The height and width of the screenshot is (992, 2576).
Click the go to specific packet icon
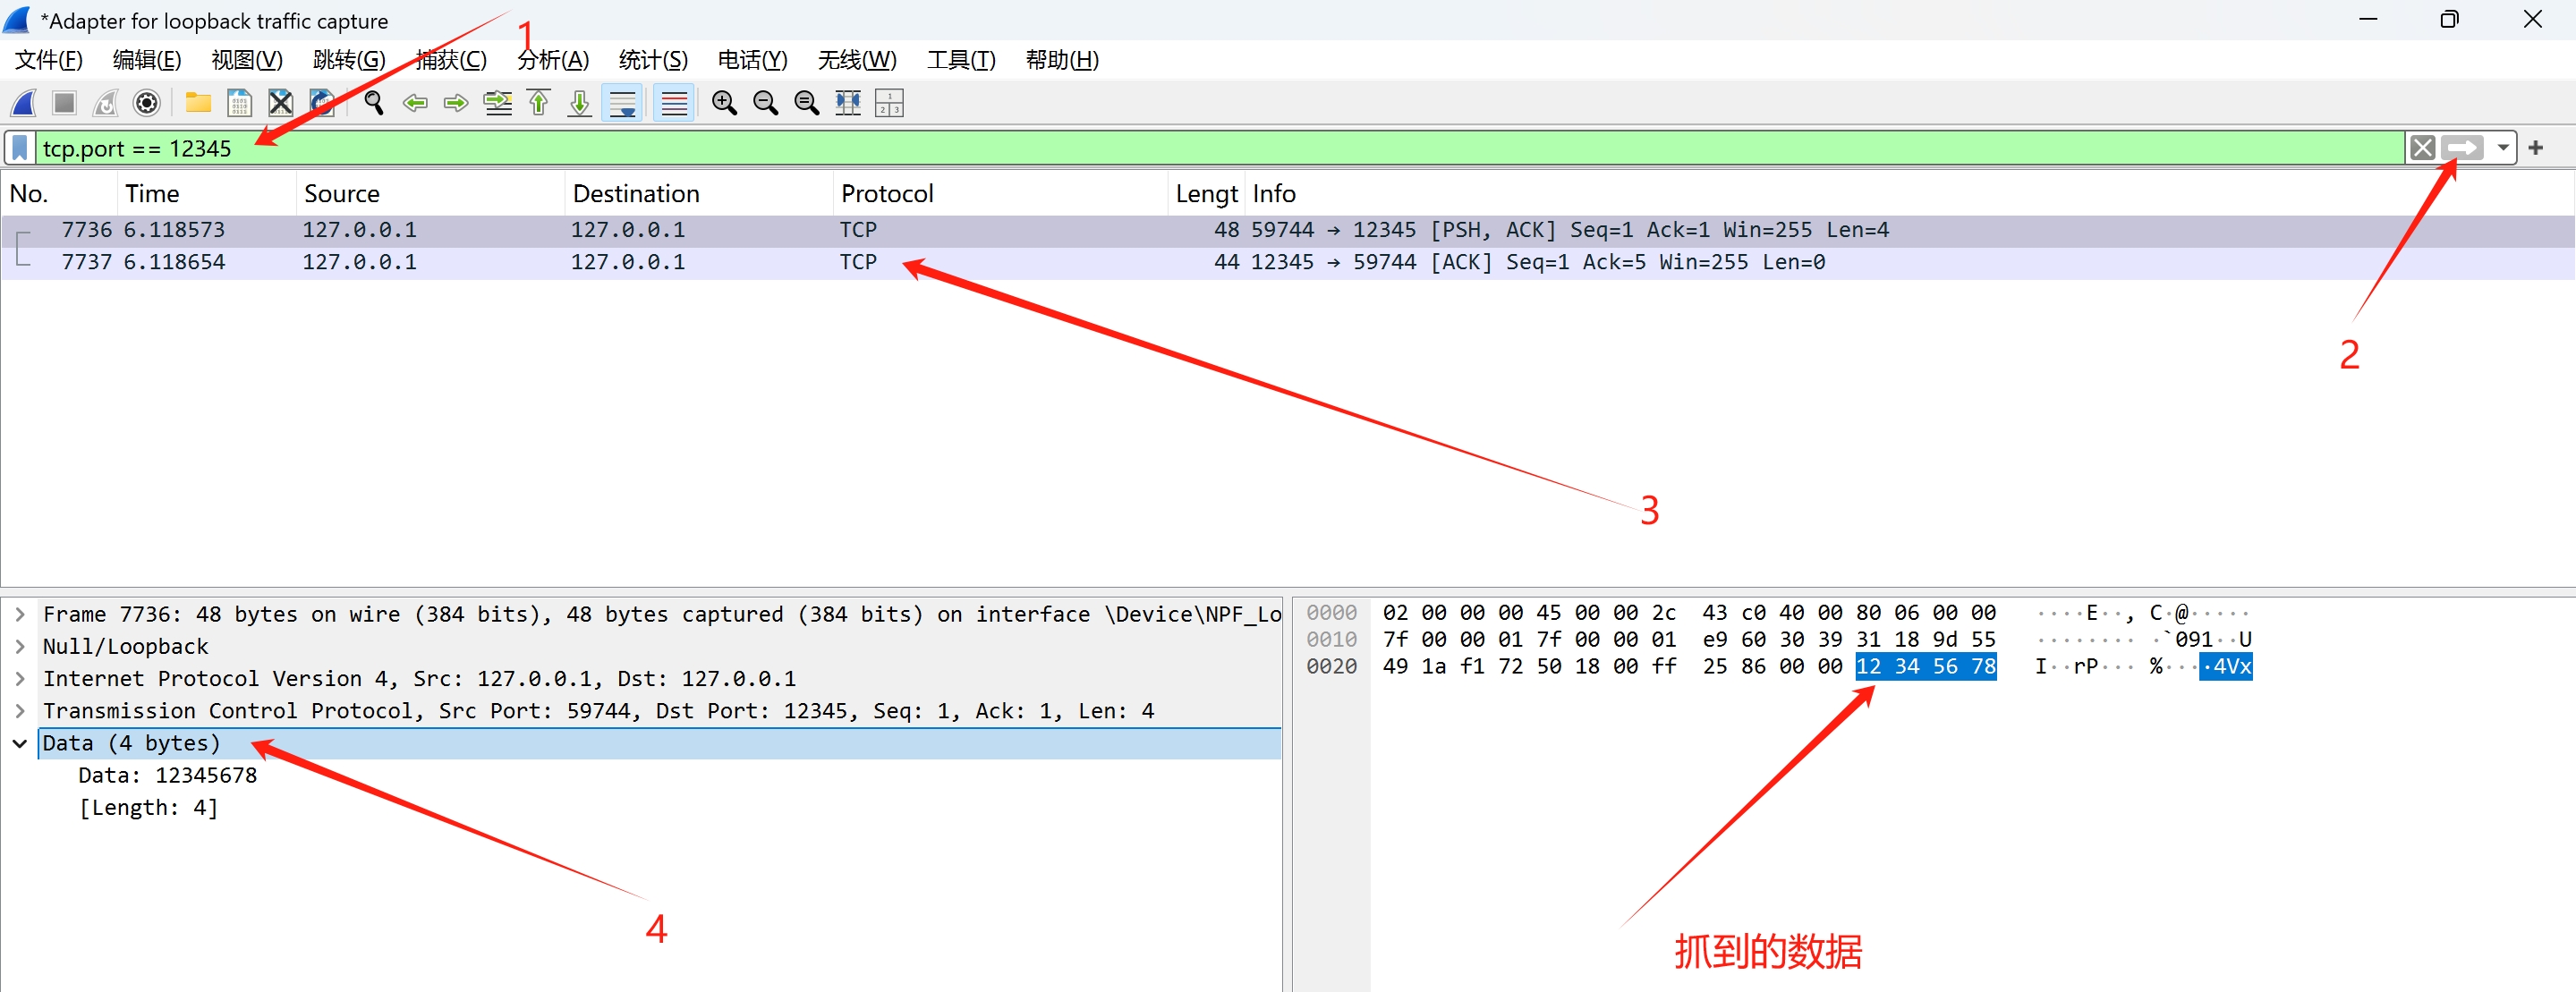click(498, 103)
